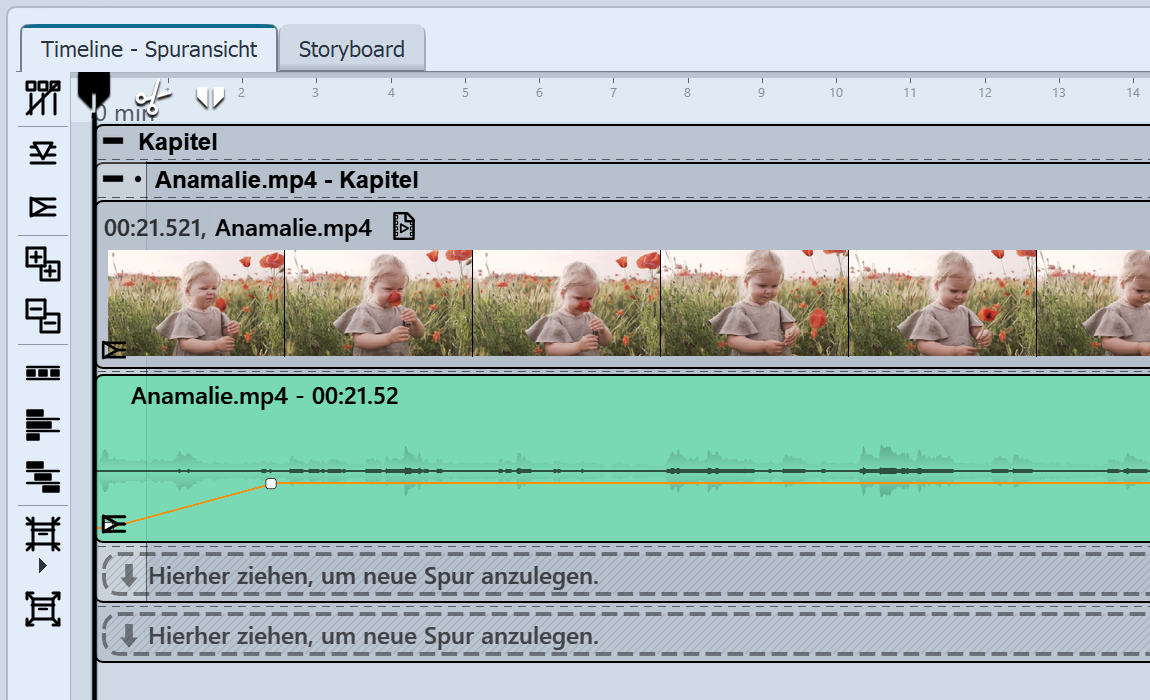Click the expand all tracks plus icon
Image resolution: width=1150 pixels, height=700 pixels.
point(42,263)
